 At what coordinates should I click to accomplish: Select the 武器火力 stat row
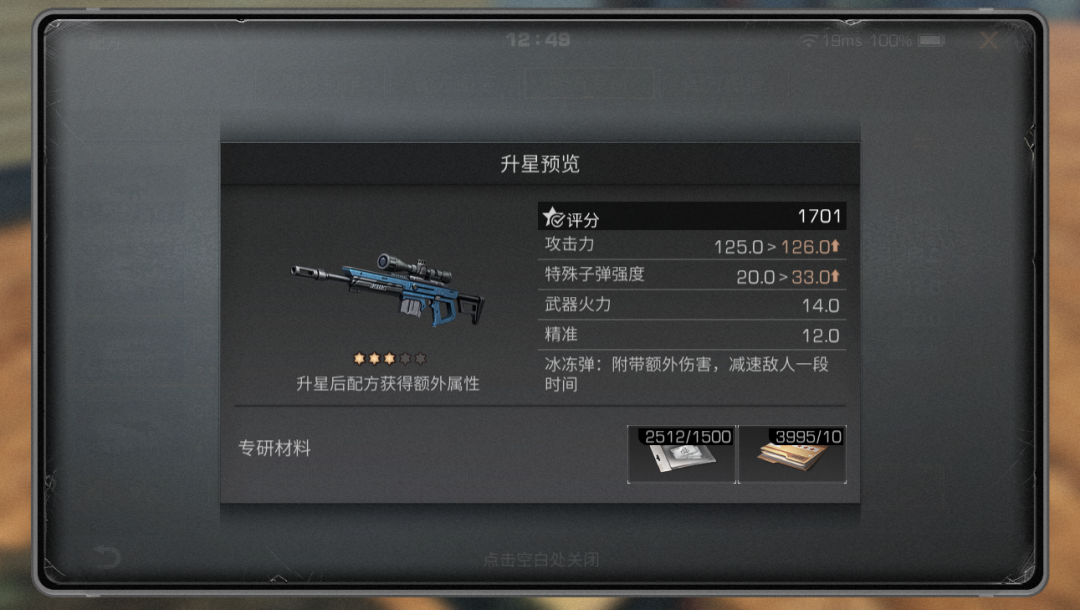pos(692,305)
